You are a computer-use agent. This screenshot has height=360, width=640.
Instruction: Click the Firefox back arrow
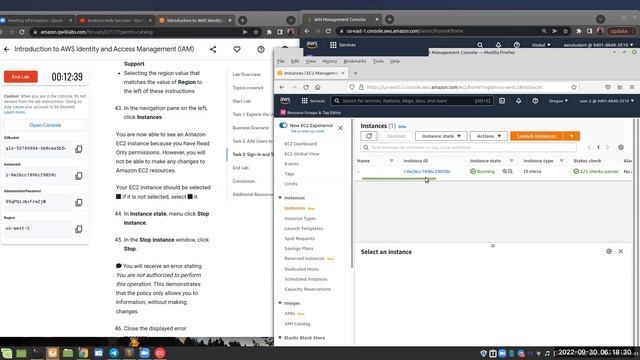[282, 87]
